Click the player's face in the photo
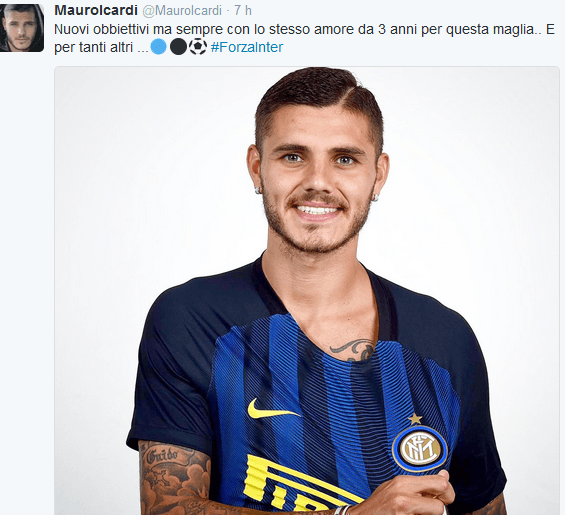Viewport: 565px width, 515px height. click(x=317, y=180)
